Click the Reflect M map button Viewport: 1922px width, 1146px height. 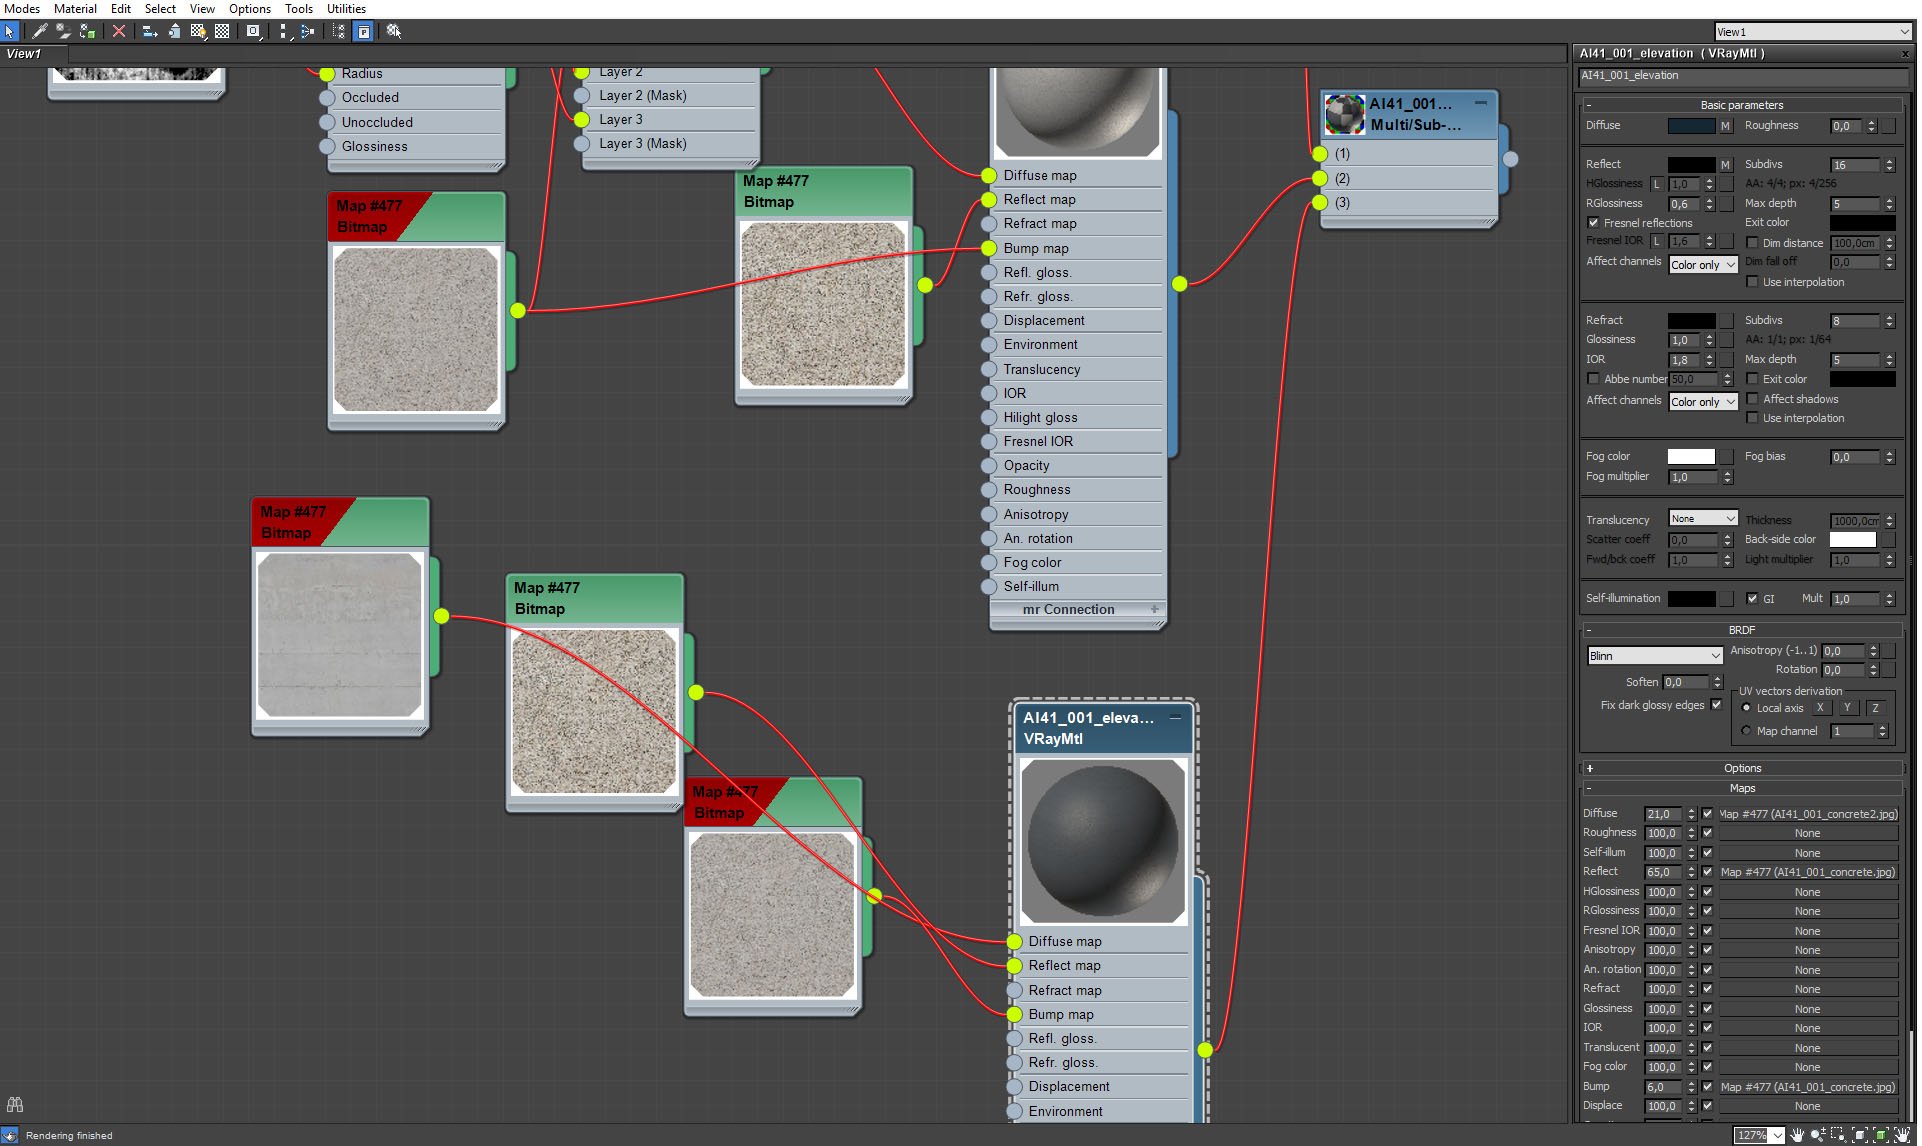[1725, 165]
